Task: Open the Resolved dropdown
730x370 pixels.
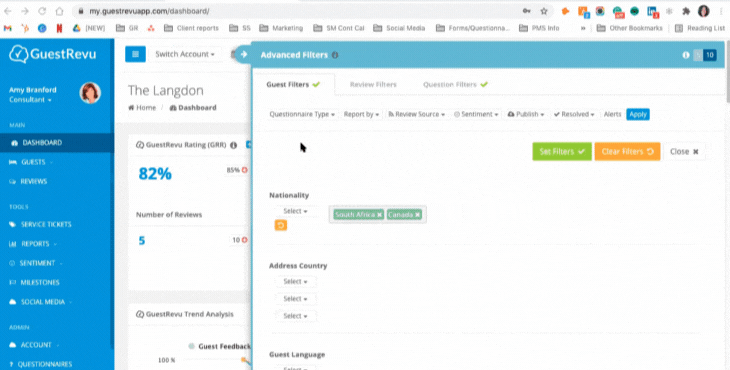Action: point(574,114)
